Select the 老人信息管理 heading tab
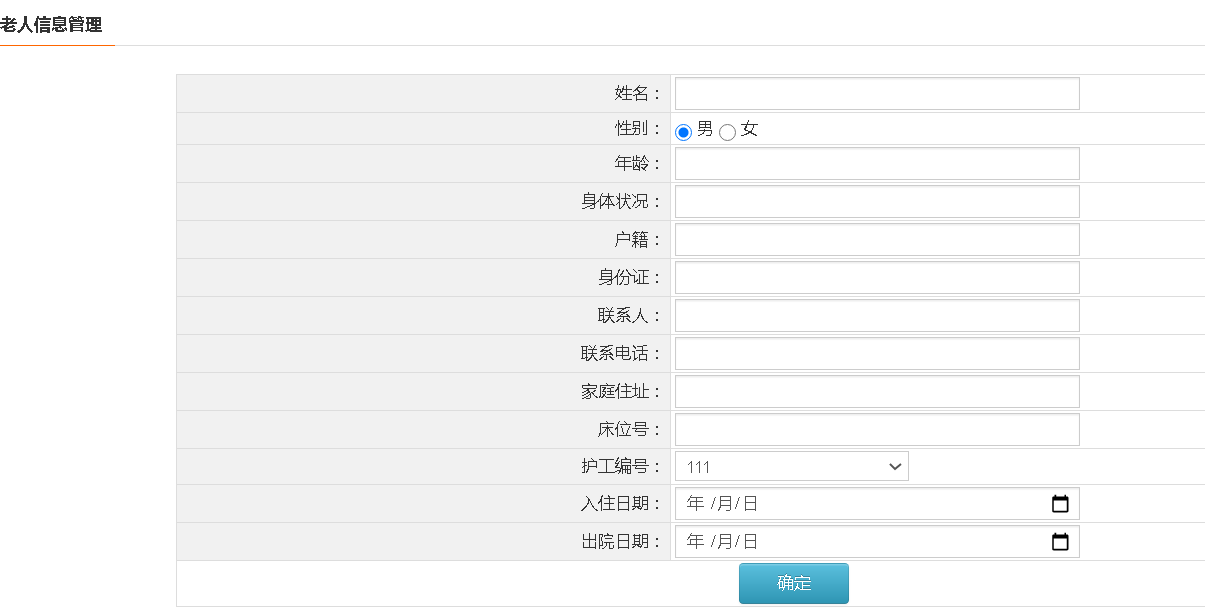This screenshot has height=608, width=1205. coord(52,25)
